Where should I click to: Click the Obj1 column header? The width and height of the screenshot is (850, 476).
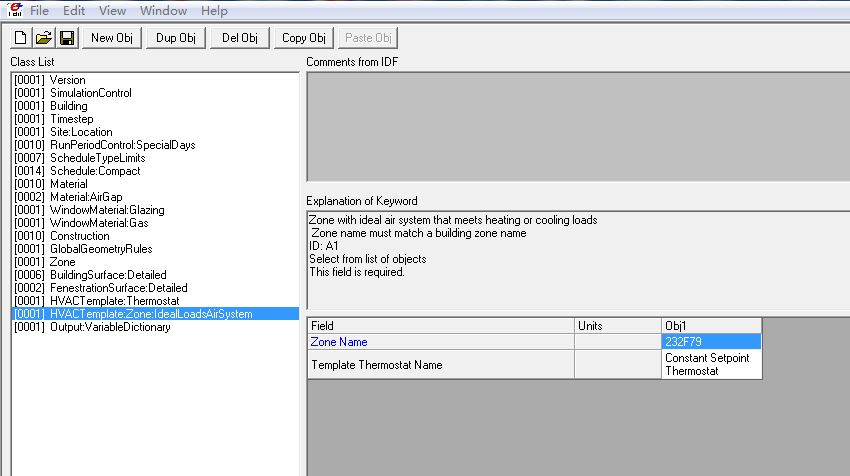tap(710, 326)
